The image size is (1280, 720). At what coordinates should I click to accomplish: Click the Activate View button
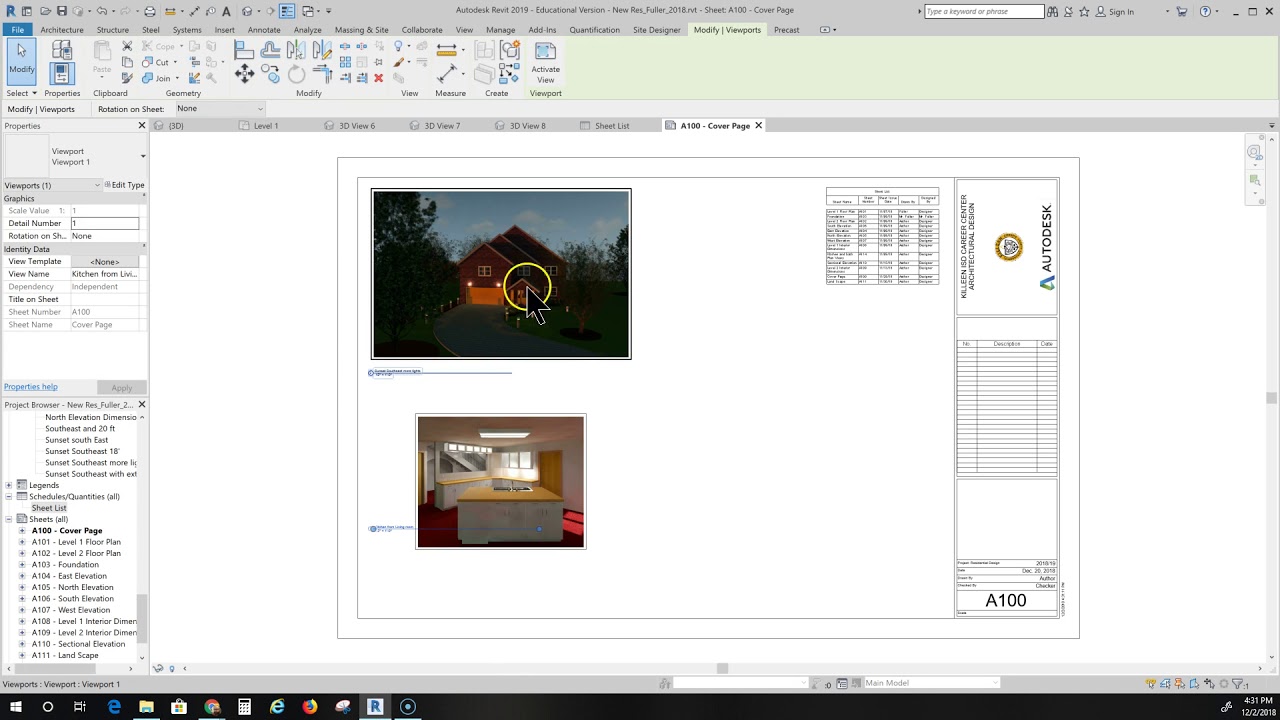[x=545, y=63]
